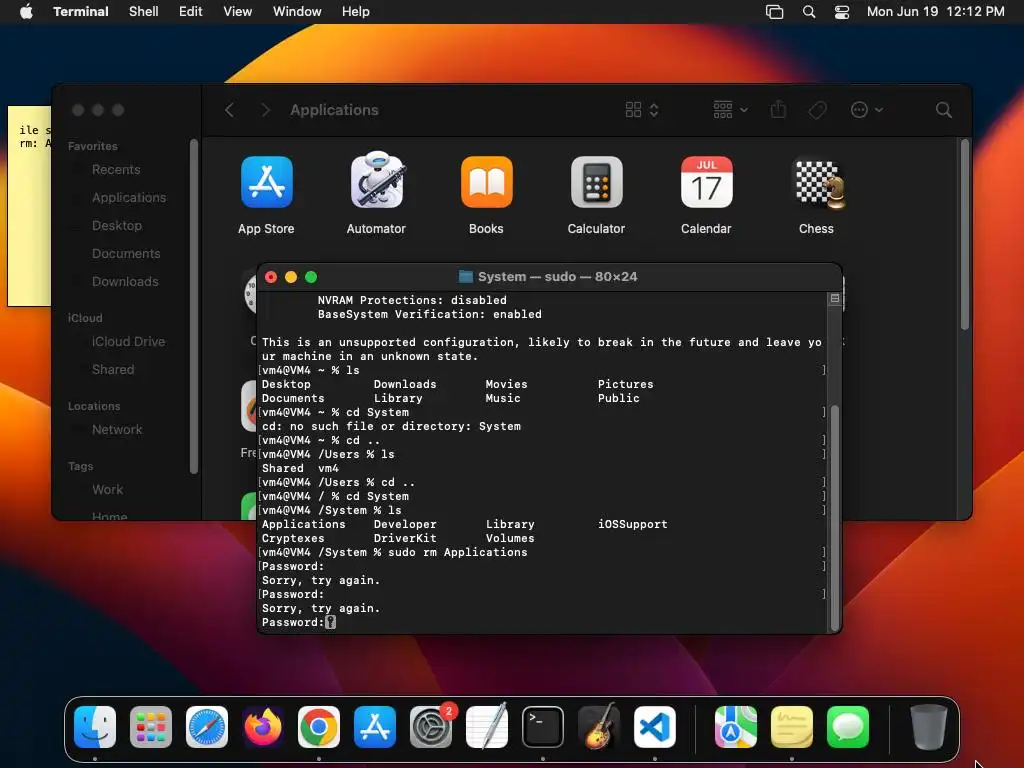Click the Stage Manager menu bar icon
1024x768 pixels.
(775, 12)
